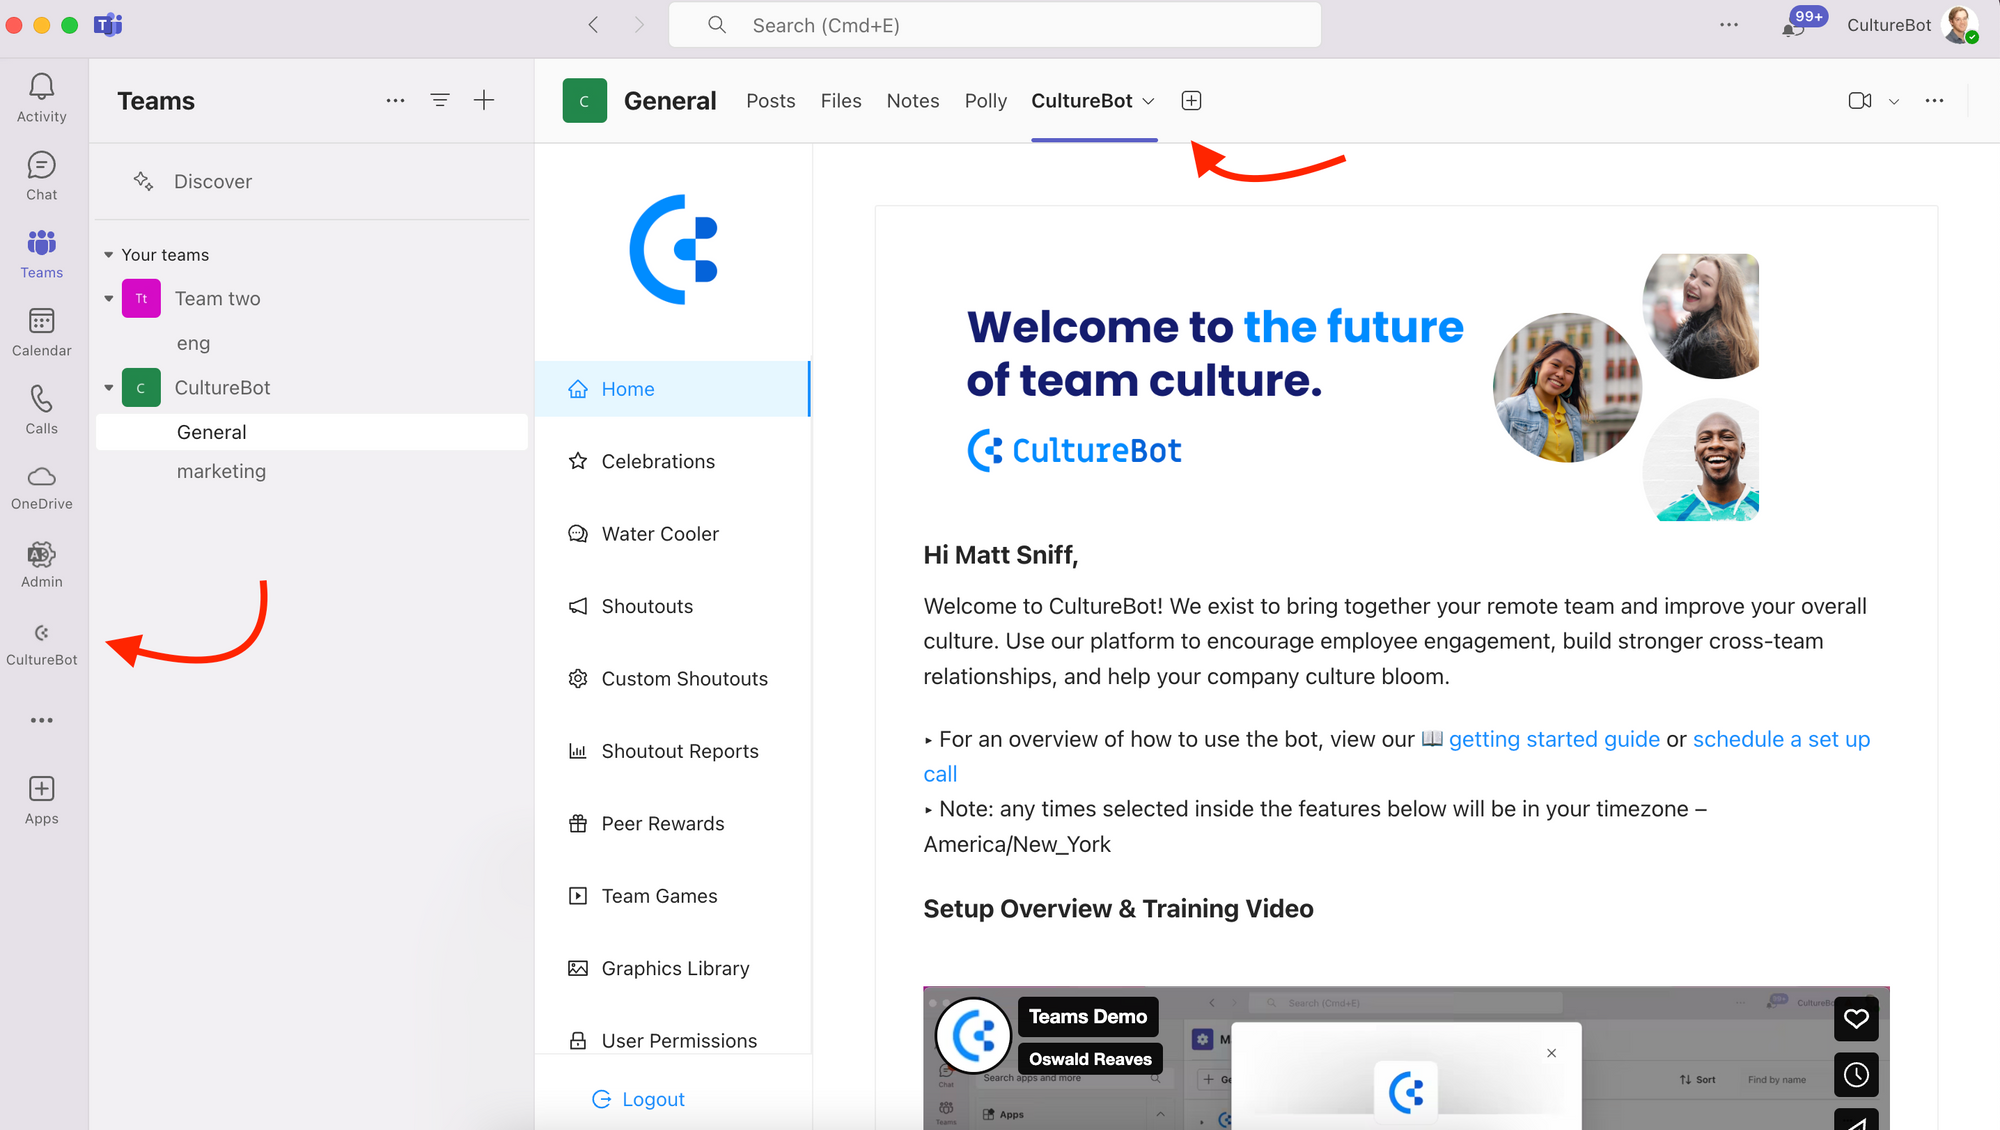
Task: Start a meeting with the video camera icon
Action: 1860,100
